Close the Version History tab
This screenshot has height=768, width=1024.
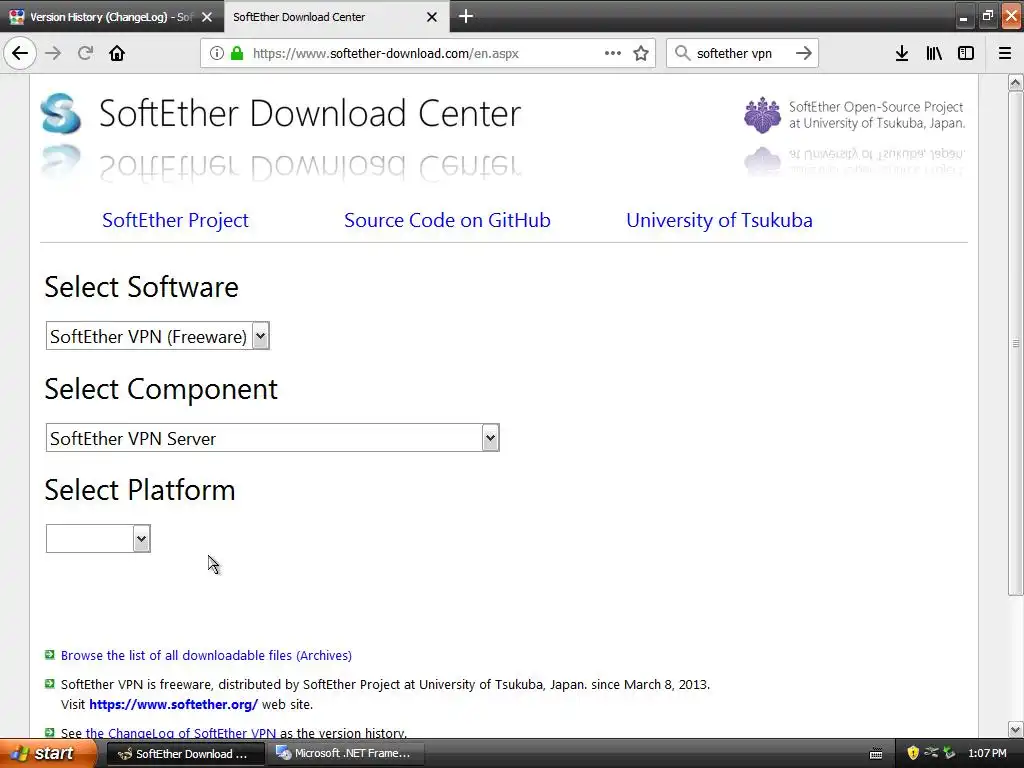(207, 17)
